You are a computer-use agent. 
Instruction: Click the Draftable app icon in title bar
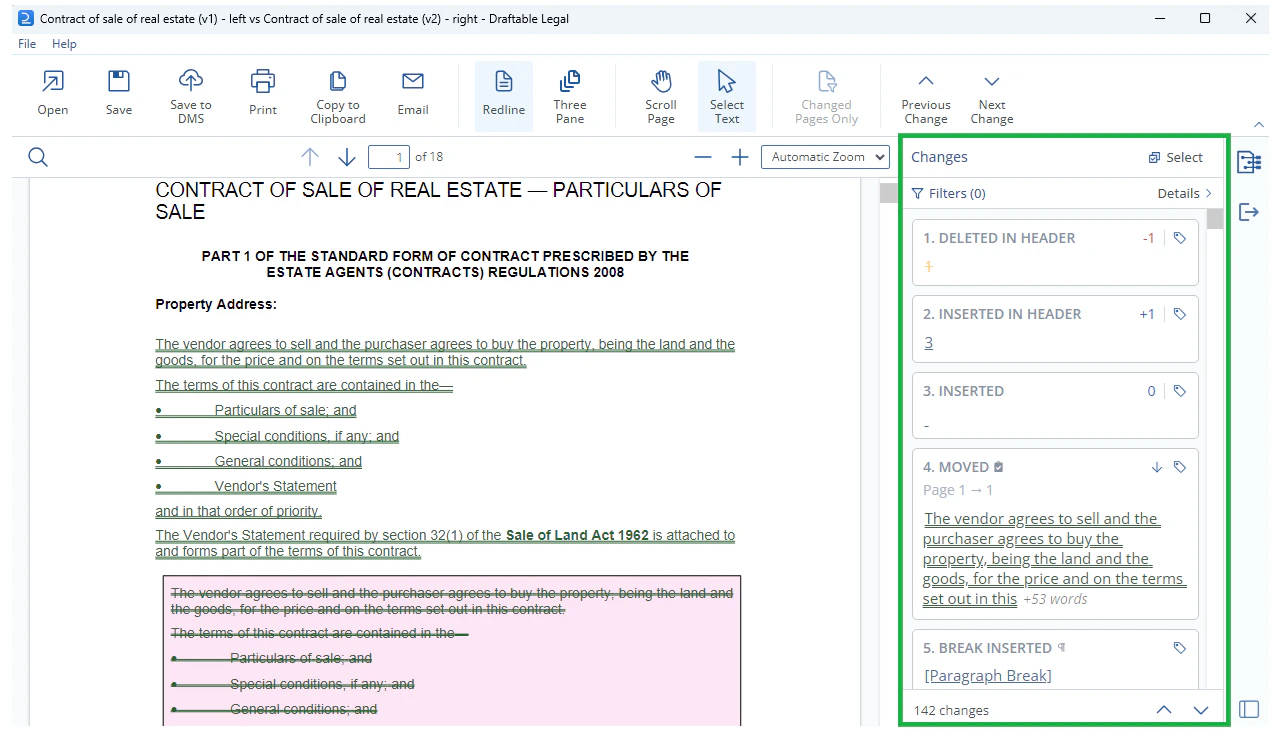coord(26,18)
